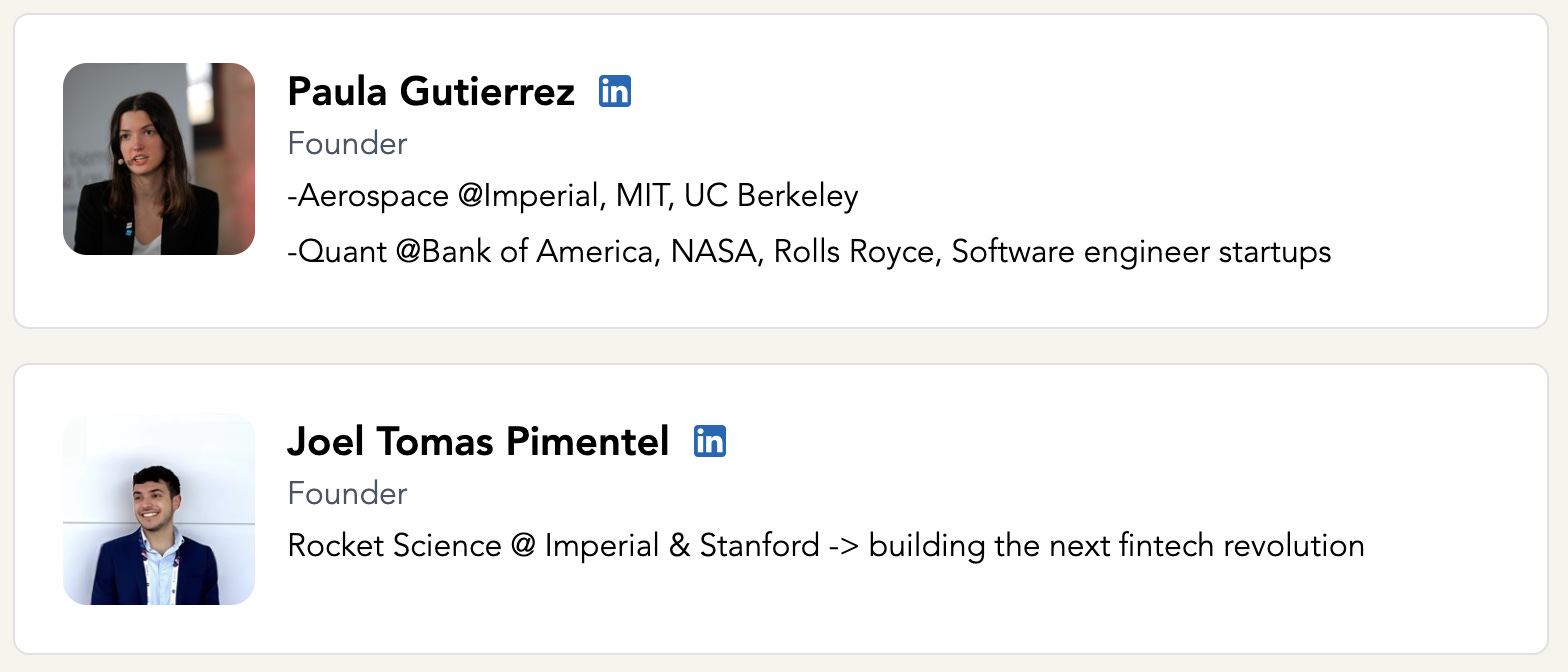
Task: Click Software engineer startups text
Action: (x=1141, y=252)
